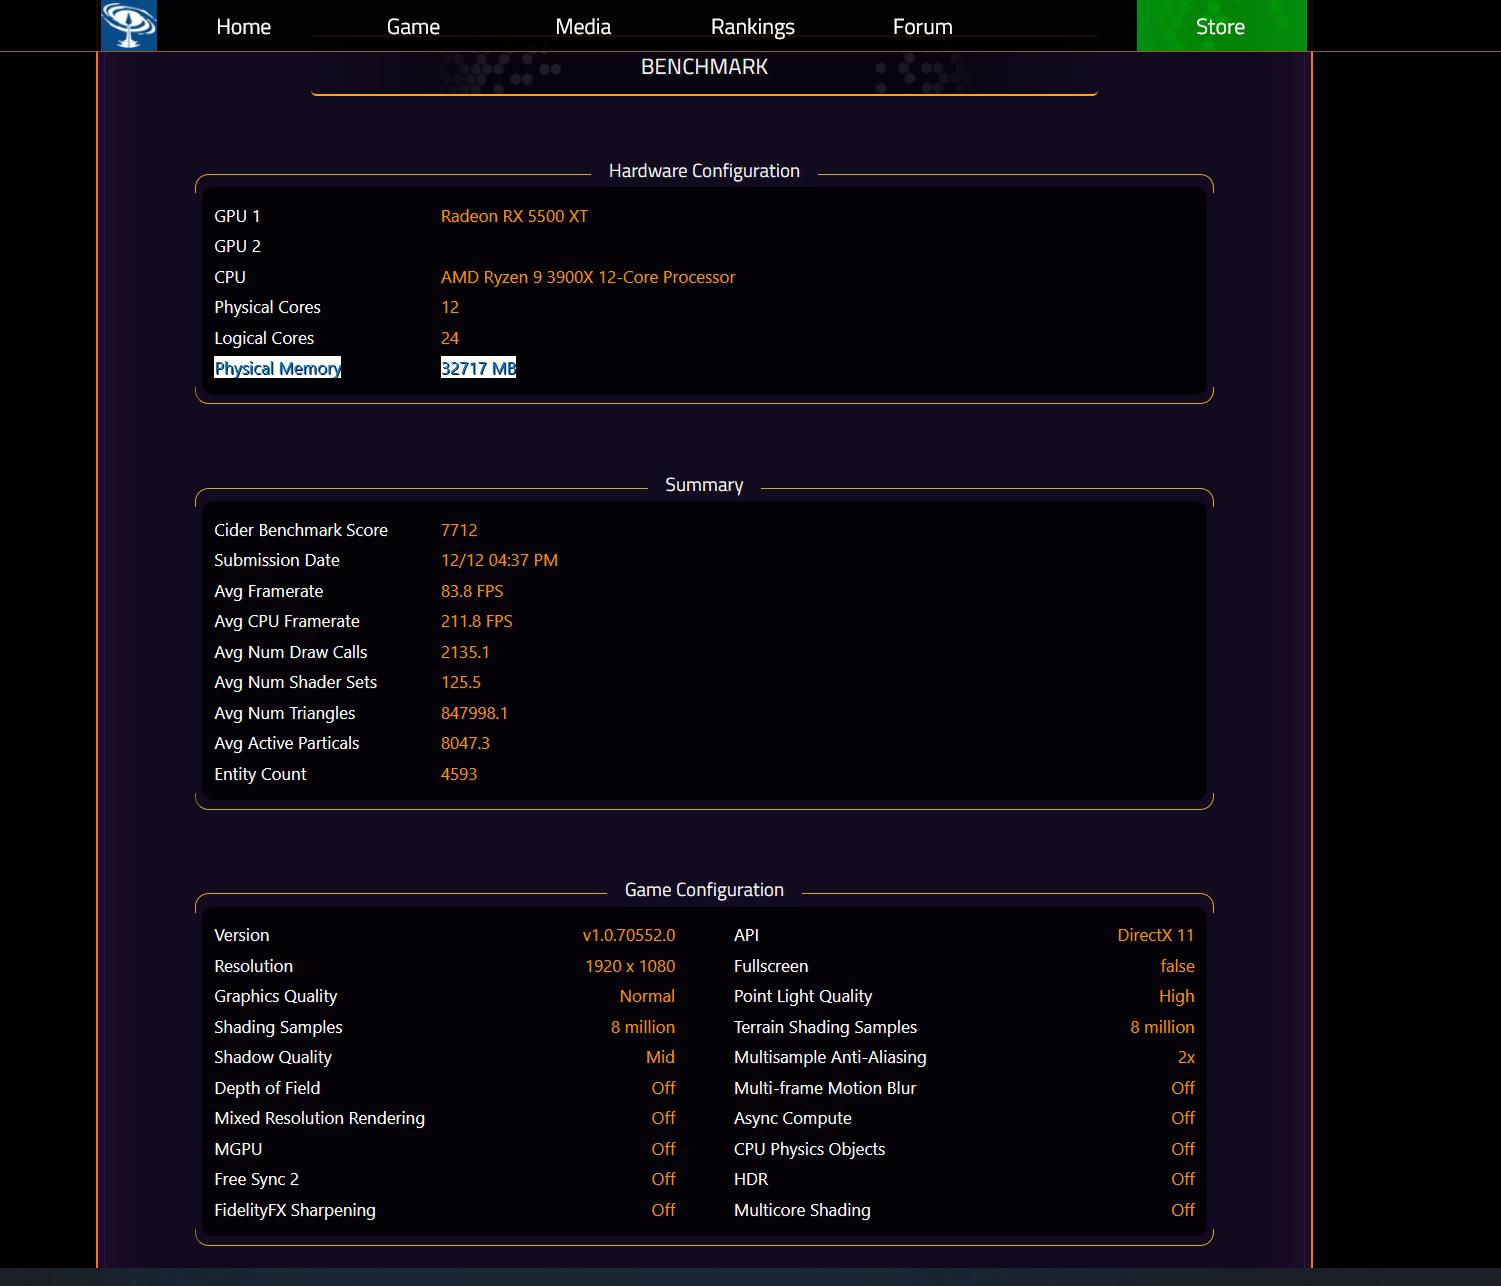1501x1286 pixels.
Task: Click the Shading Samples 8 million value
Action: (x=643, y=1027)
